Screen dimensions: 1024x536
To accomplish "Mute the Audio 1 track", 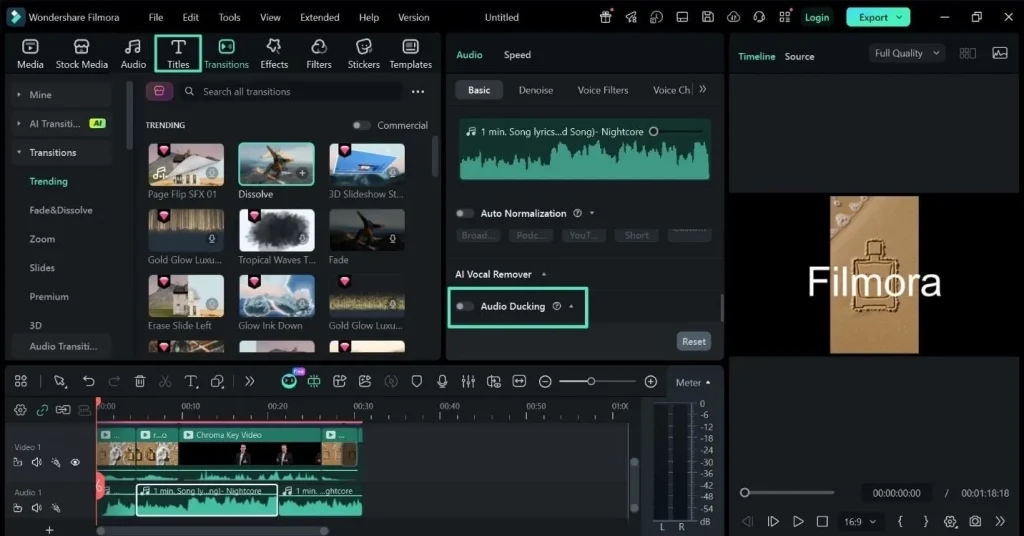I will (x=37, y=508).
